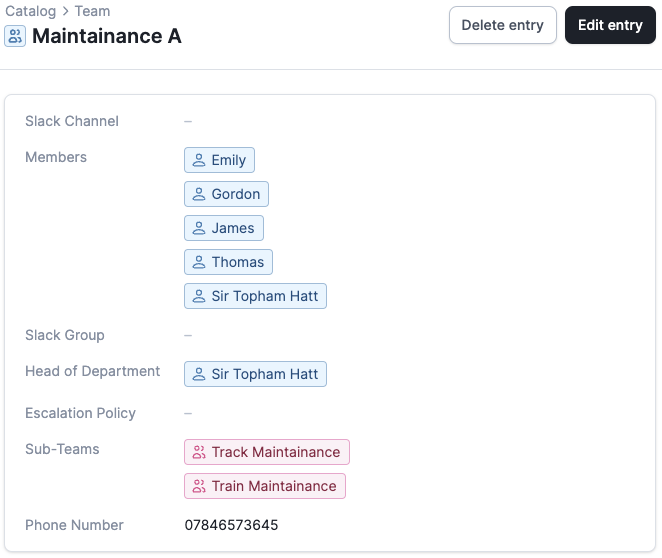Open Team breadcrumb link
This screenshot has height=558, width=662.
[92, 11]
